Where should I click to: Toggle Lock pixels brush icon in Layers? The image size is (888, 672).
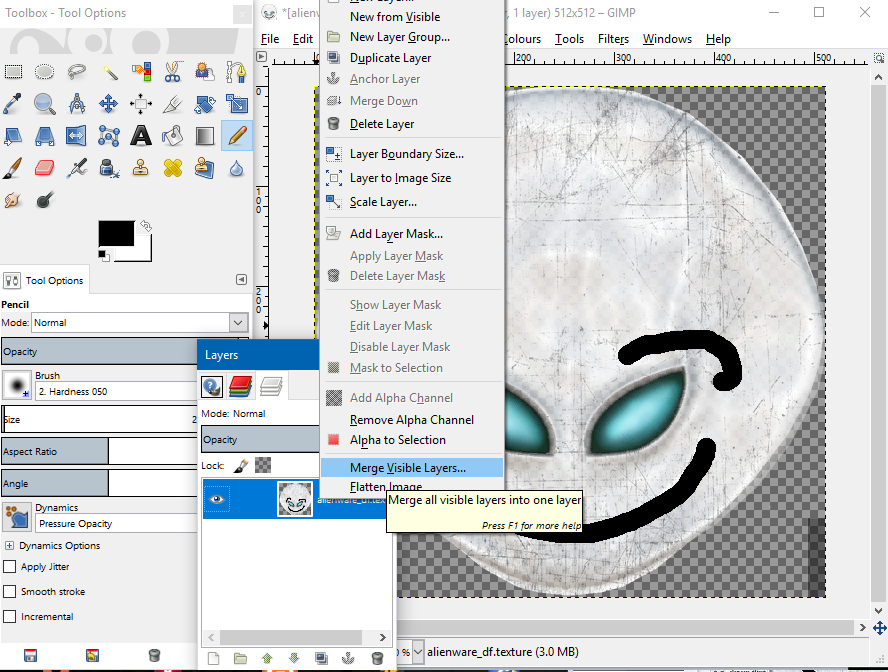click(241, 465)
